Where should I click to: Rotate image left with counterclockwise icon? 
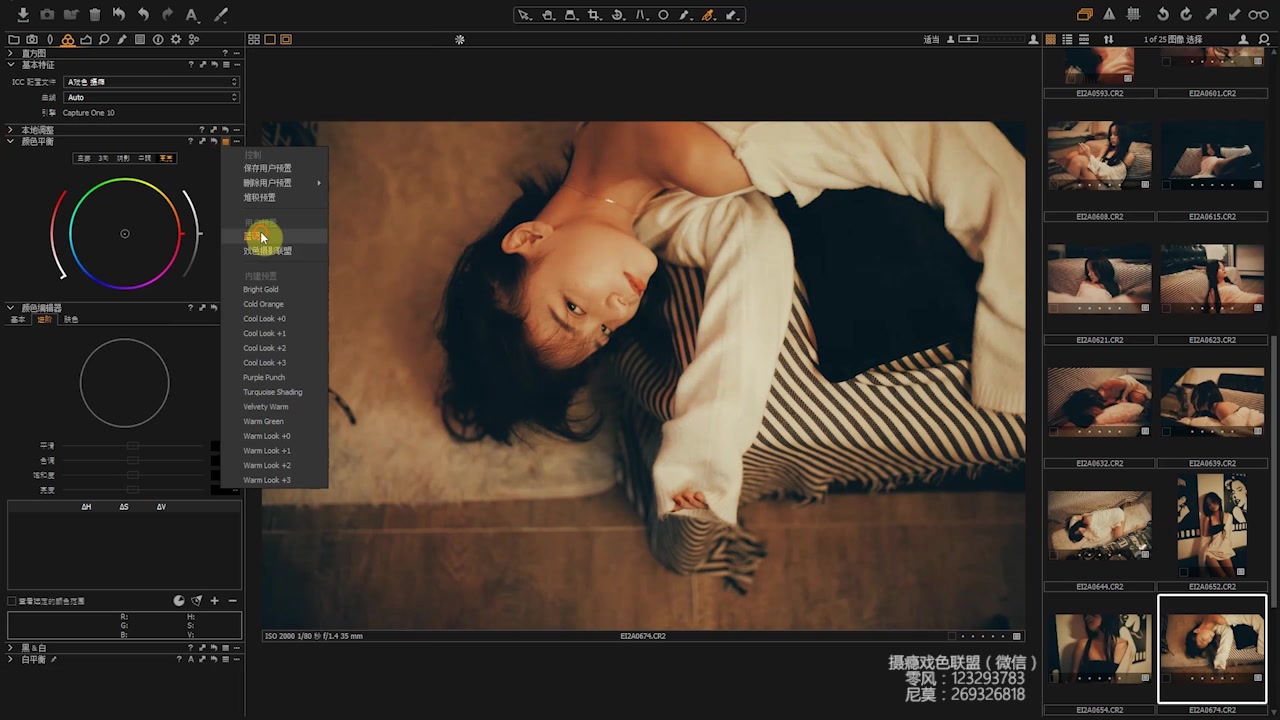tap(1162, 15)
